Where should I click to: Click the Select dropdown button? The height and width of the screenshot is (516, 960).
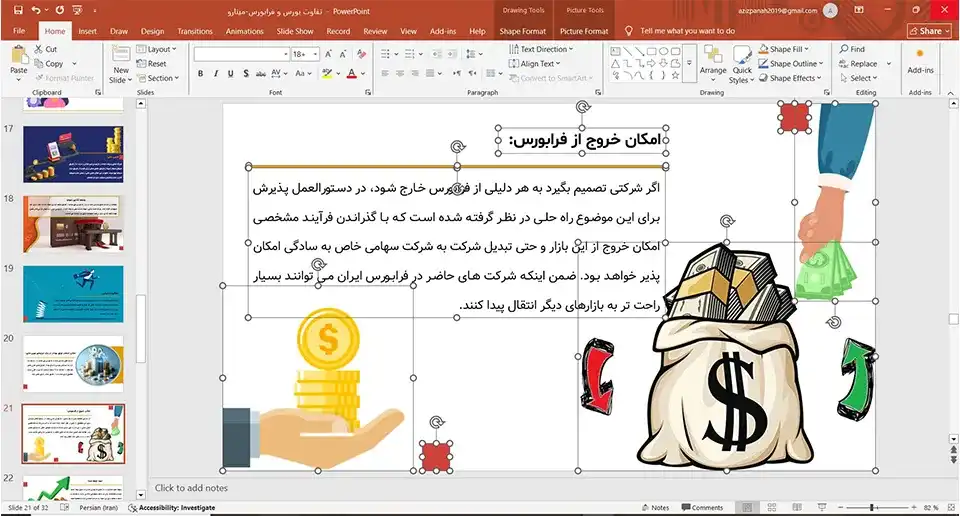coord(859,78)
